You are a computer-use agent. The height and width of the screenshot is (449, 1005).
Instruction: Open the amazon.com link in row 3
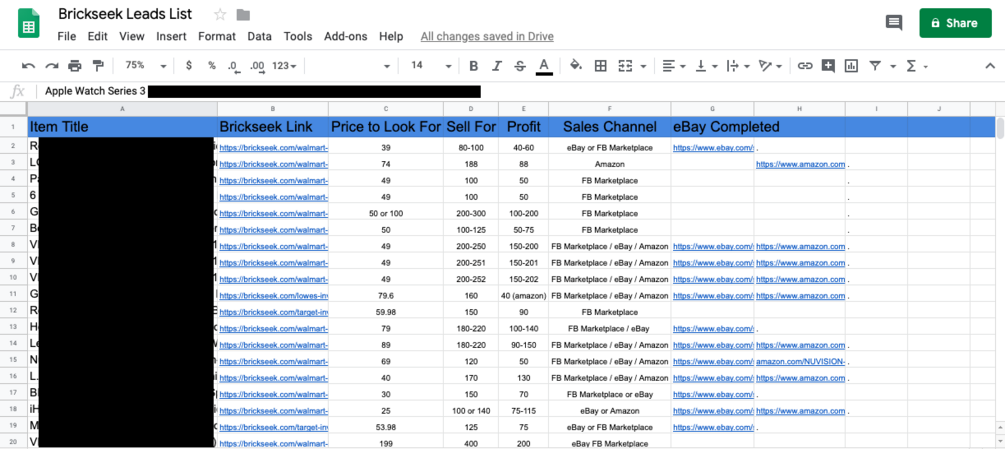click(x=800, y=165)
